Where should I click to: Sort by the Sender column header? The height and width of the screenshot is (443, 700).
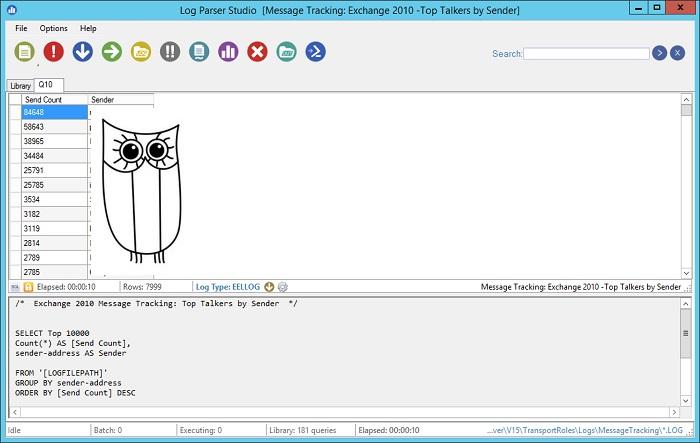pos(121,100)
